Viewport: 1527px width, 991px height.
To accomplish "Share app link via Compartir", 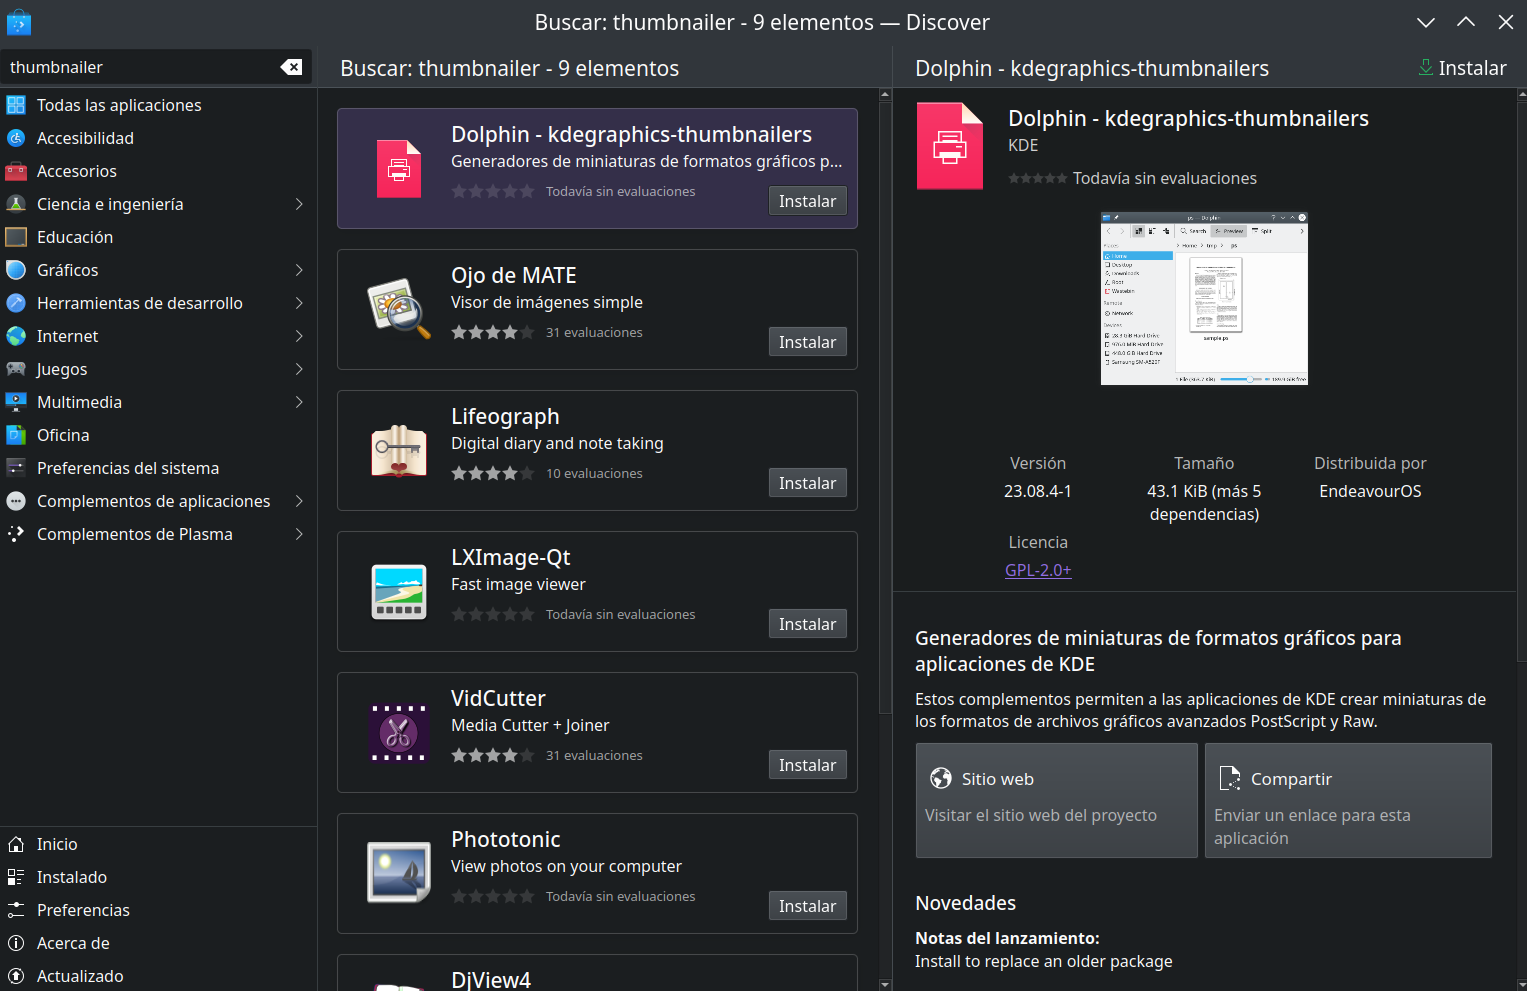I will (x=1348, y=800).
